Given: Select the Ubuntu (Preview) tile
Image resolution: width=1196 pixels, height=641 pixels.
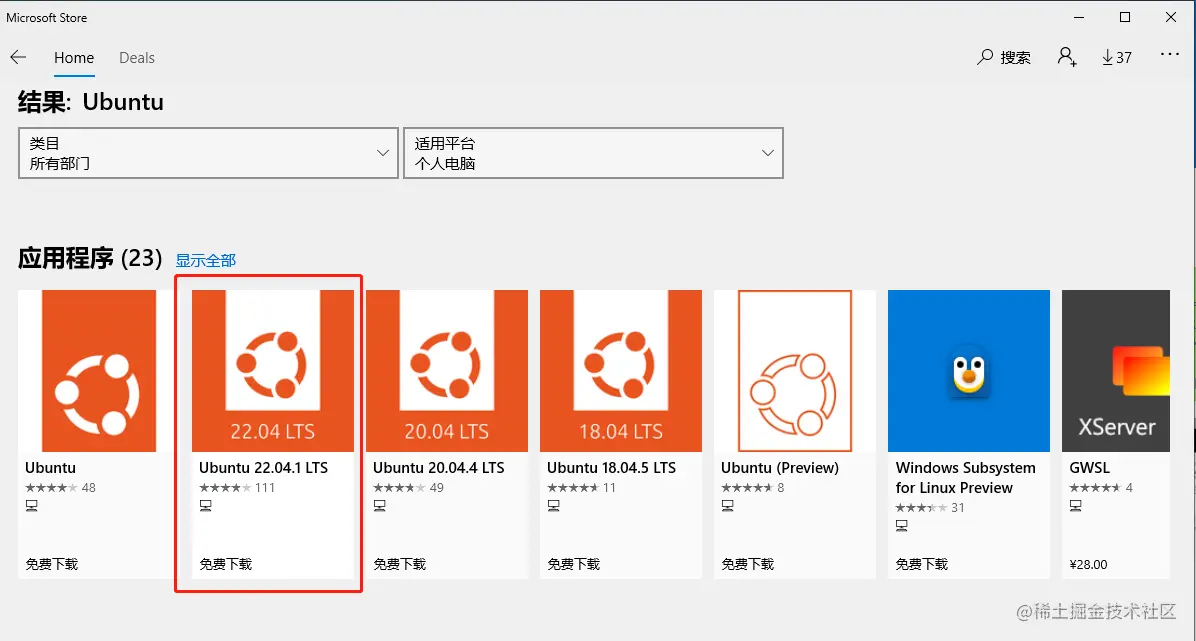Looking at the screenshot, I should coord(794,370).
